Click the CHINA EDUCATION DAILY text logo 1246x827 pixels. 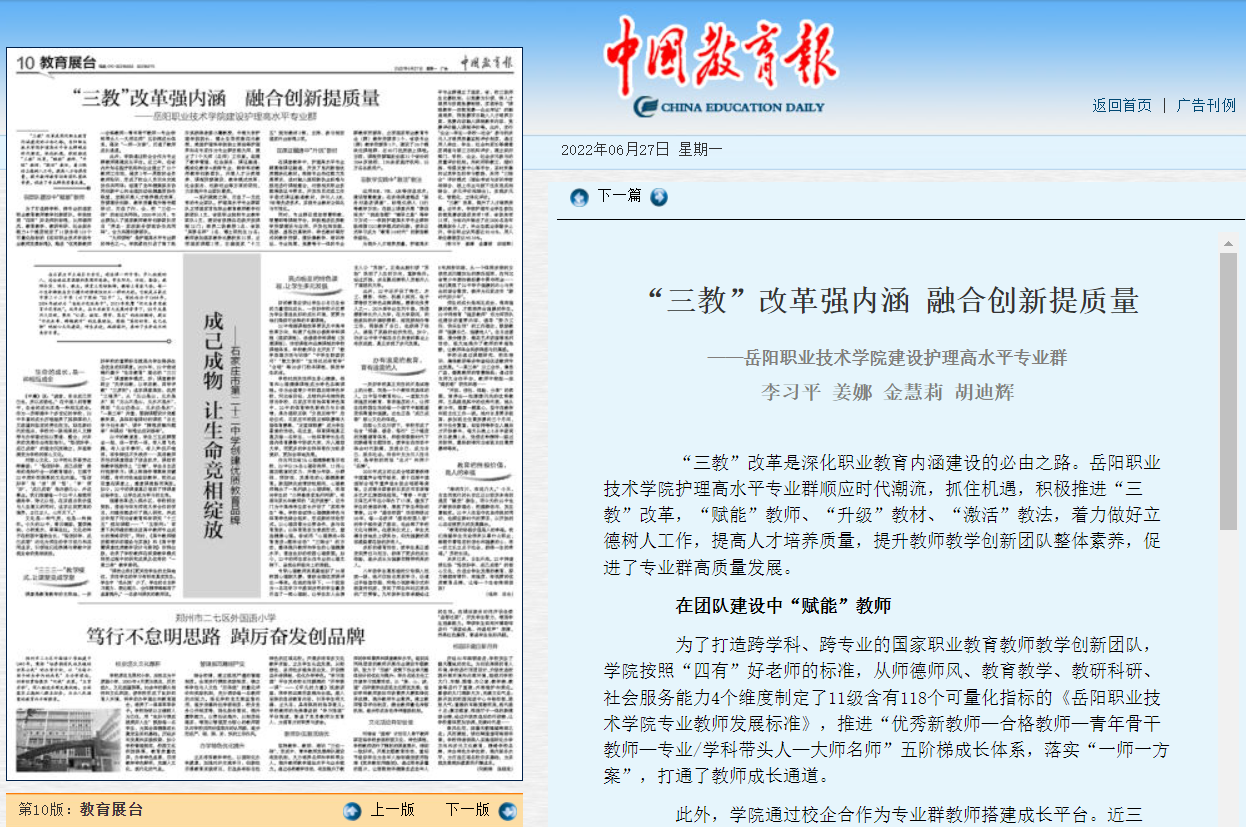(729, 107)
